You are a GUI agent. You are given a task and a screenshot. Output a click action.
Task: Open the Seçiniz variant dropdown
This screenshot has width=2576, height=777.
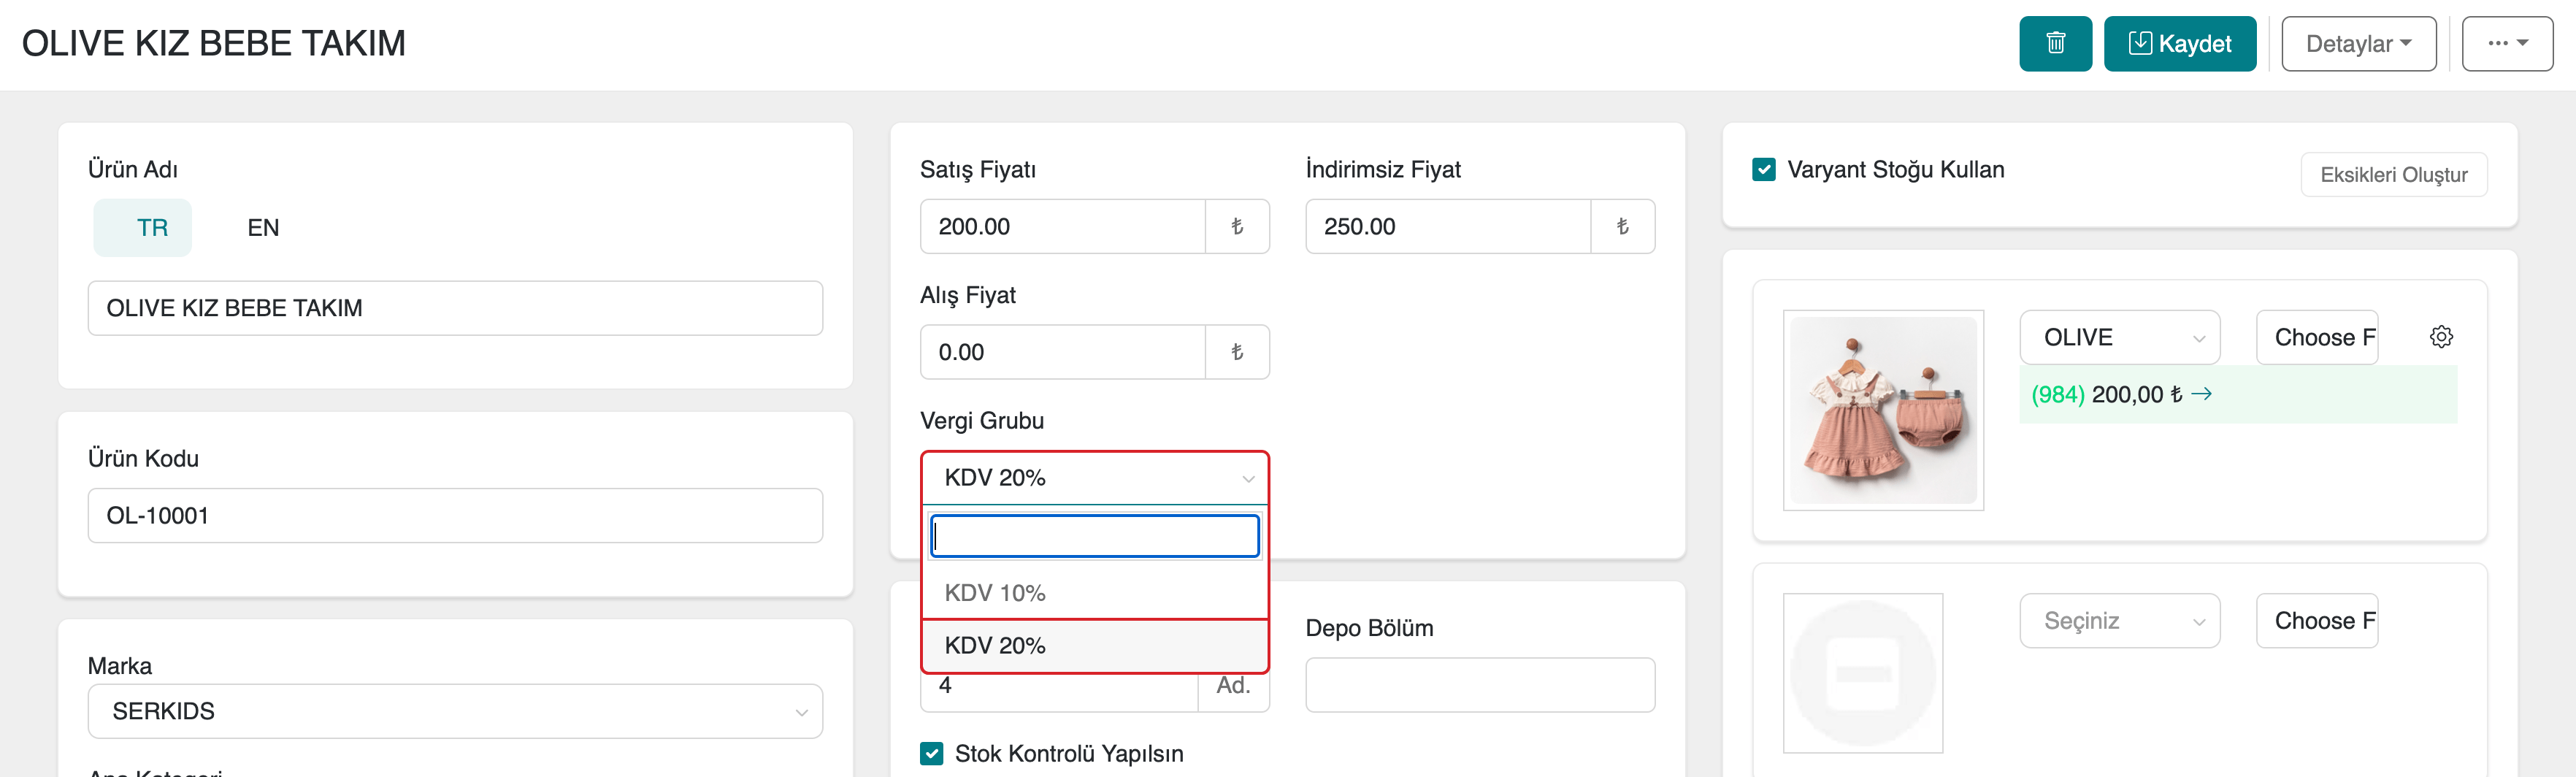click(2119, 621)
